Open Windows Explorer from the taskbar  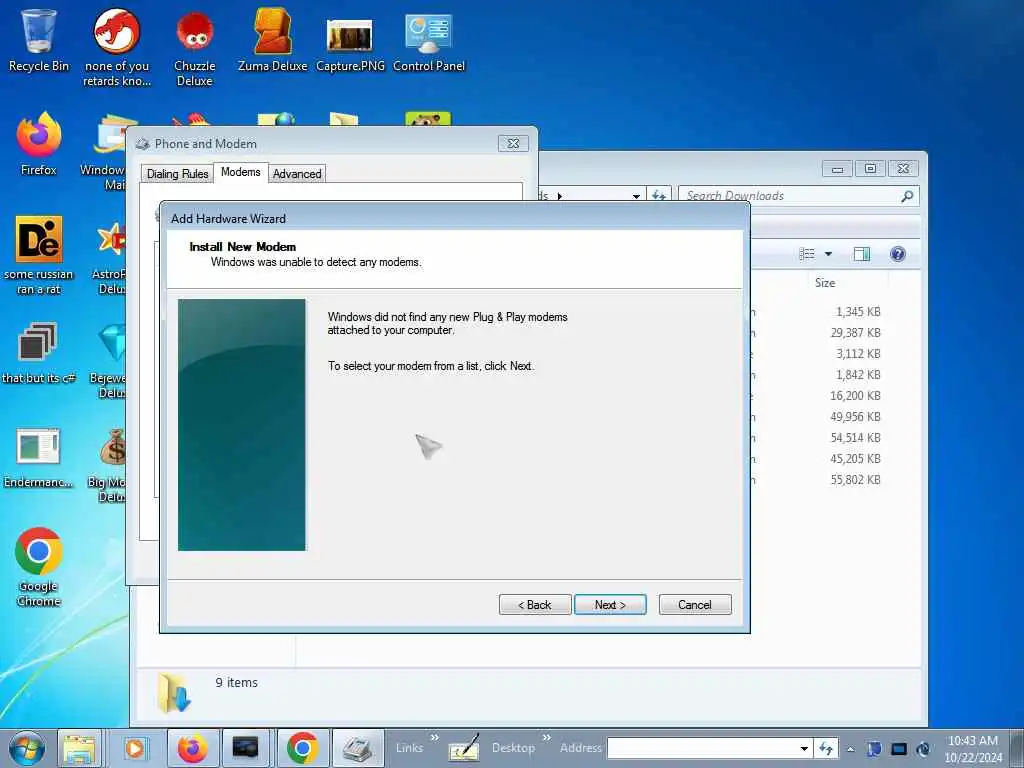pyautogui.click(x=80, y=748)
